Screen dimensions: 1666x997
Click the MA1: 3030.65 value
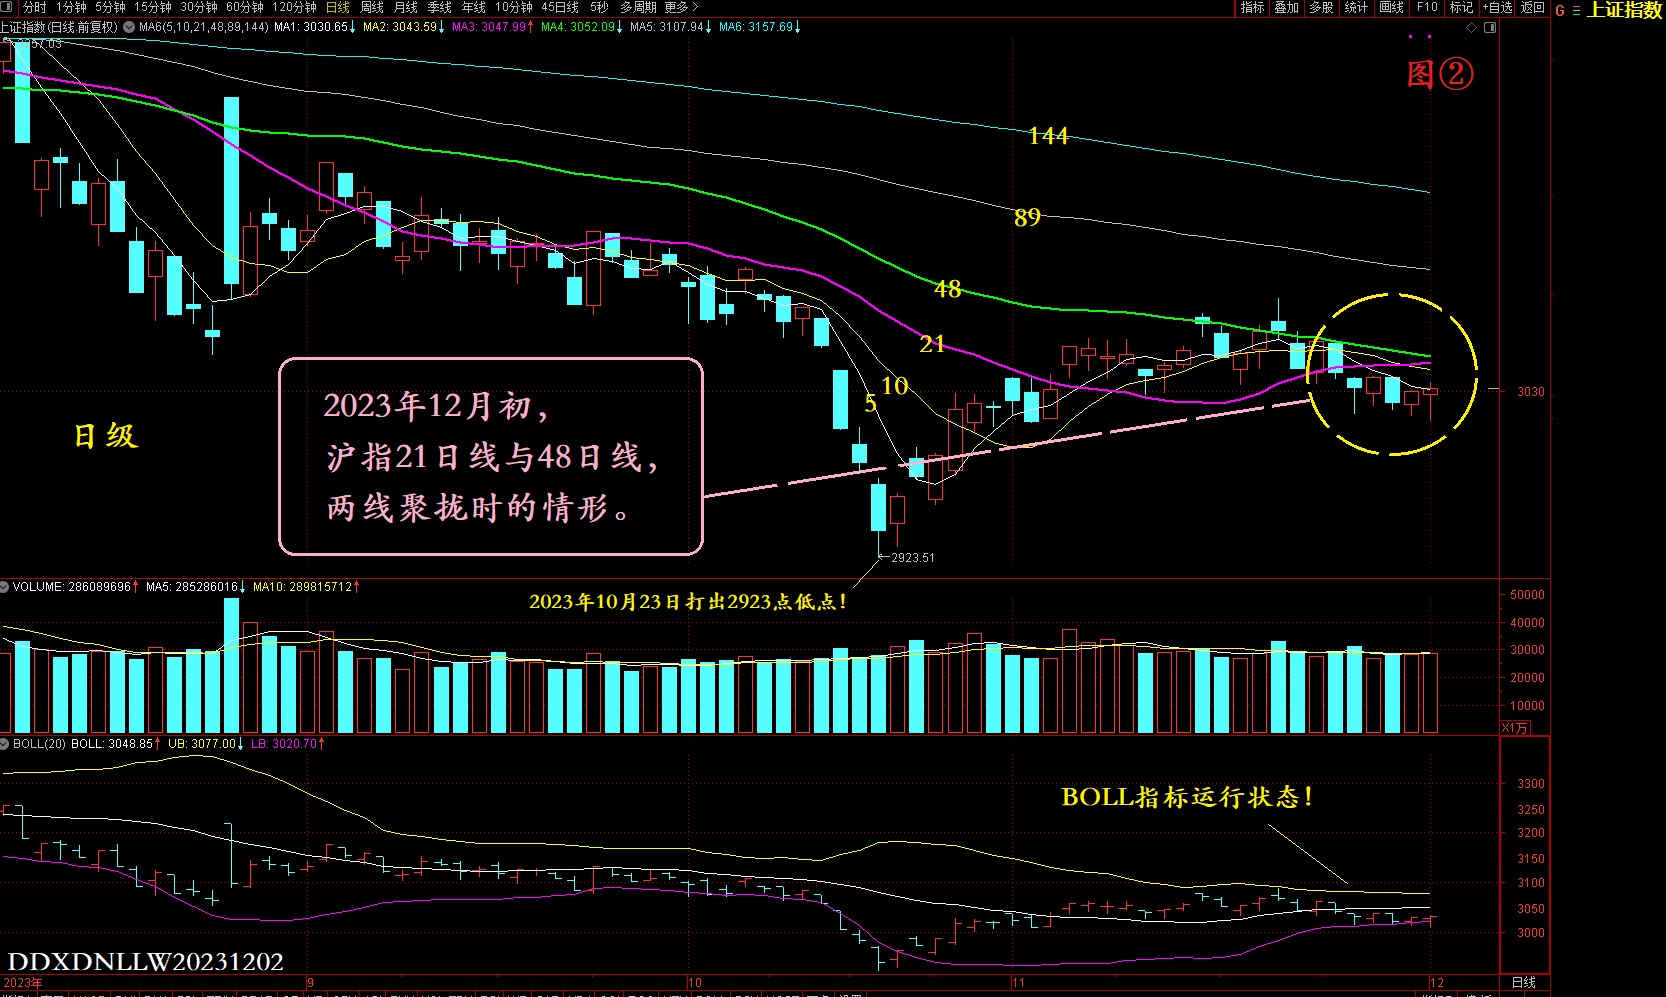pos(311,27)
